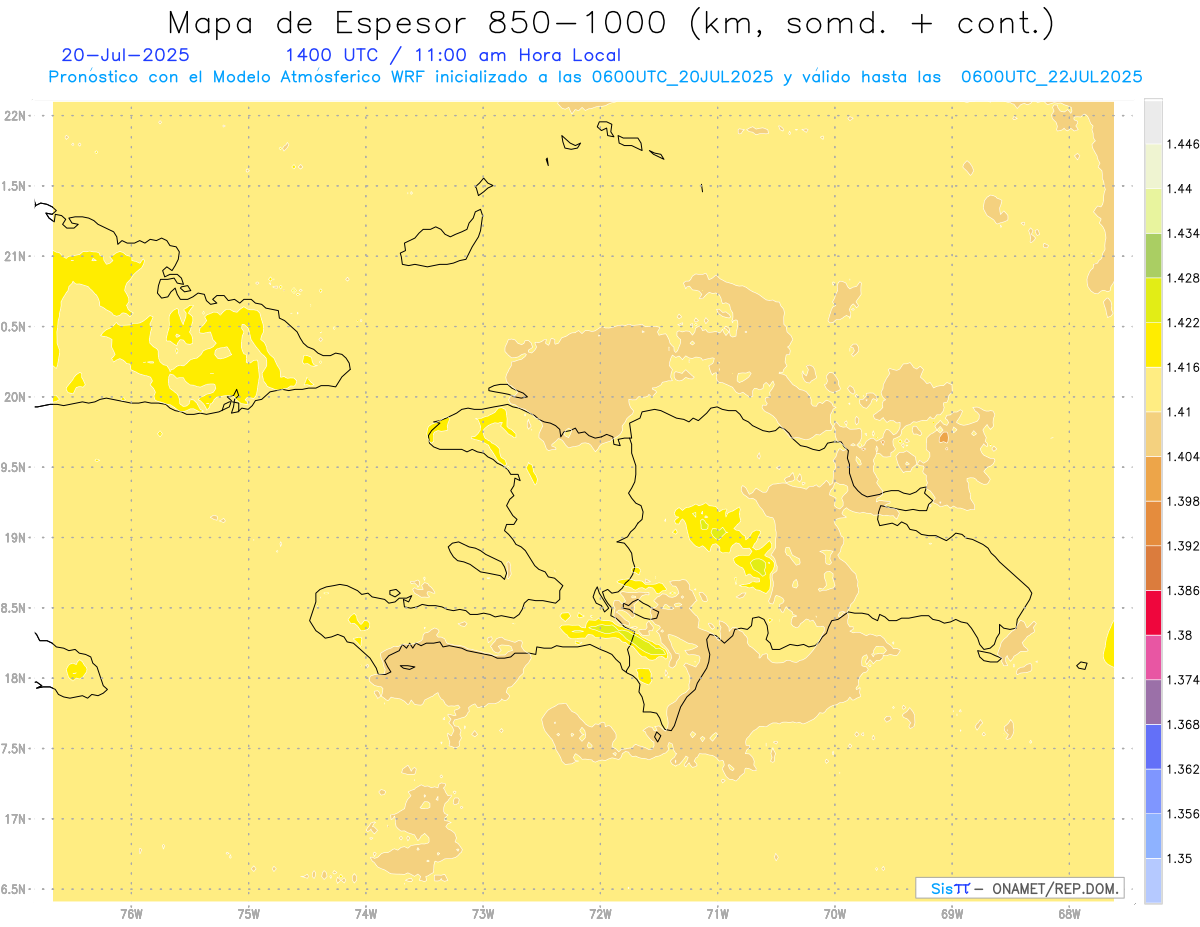This screenshot has height=927, width=1200.
Task: Select the bright yellow swatch between 1.416 and 1.422
Action: 1153,344
